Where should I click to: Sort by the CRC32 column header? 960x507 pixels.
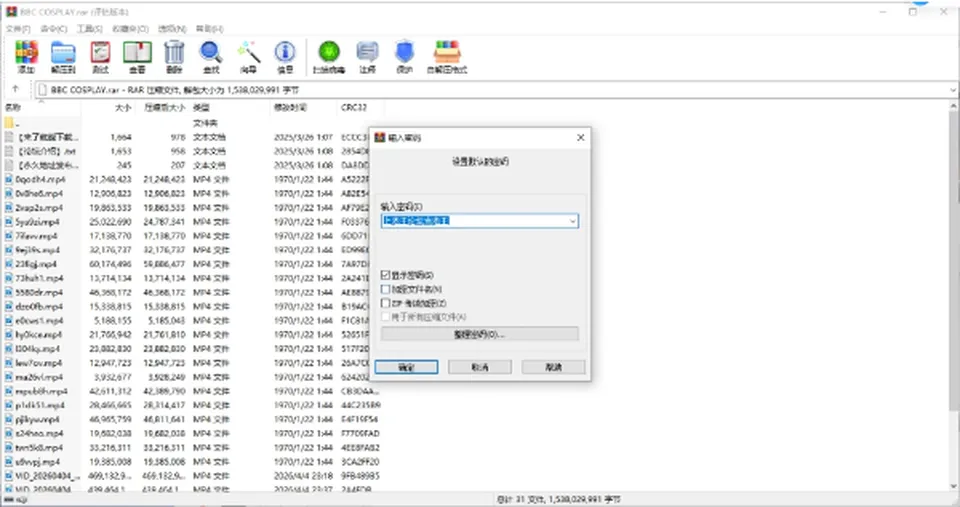pyautogui.click(x=355, y=108)
